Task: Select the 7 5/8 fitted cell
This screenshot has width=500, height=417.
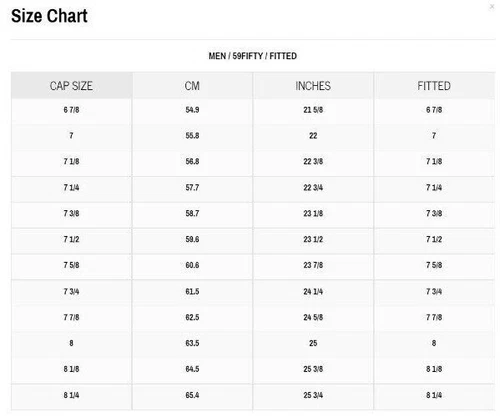Action: tap(434, 265)
